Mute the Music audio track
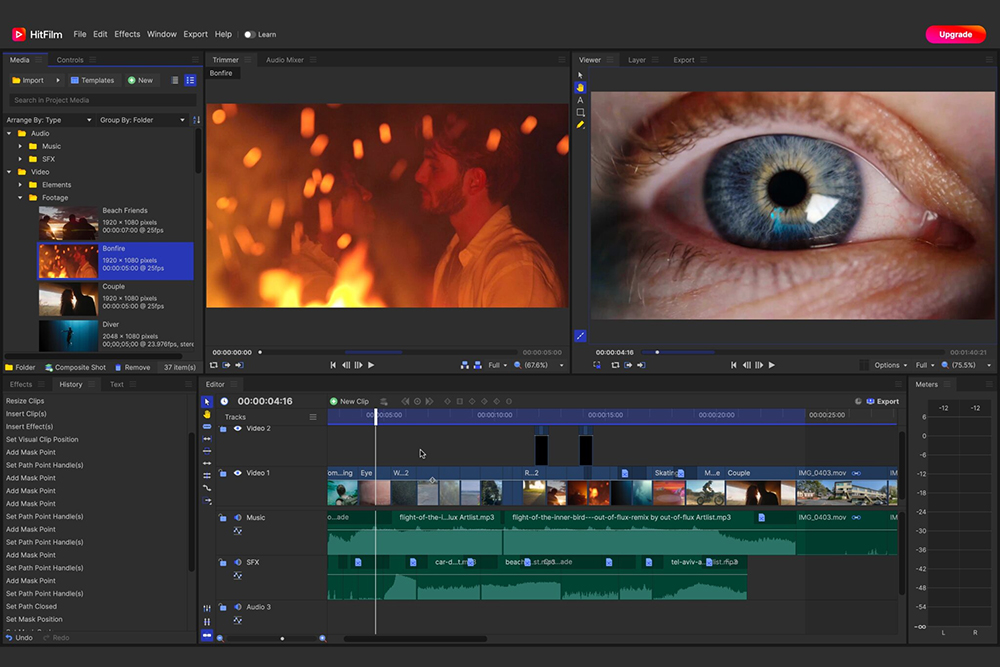 (x=237, y=518)
